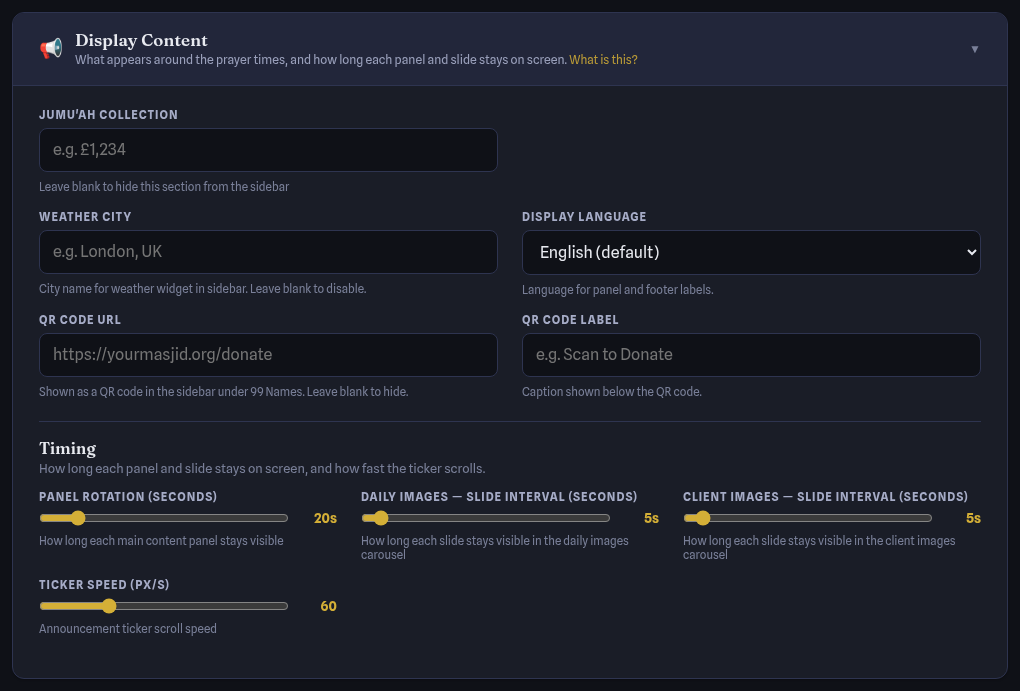Click the 'Client Images — Slide Interval (Seconds)' label
This screenshot has width=1020, height=691.
point(825,496)
